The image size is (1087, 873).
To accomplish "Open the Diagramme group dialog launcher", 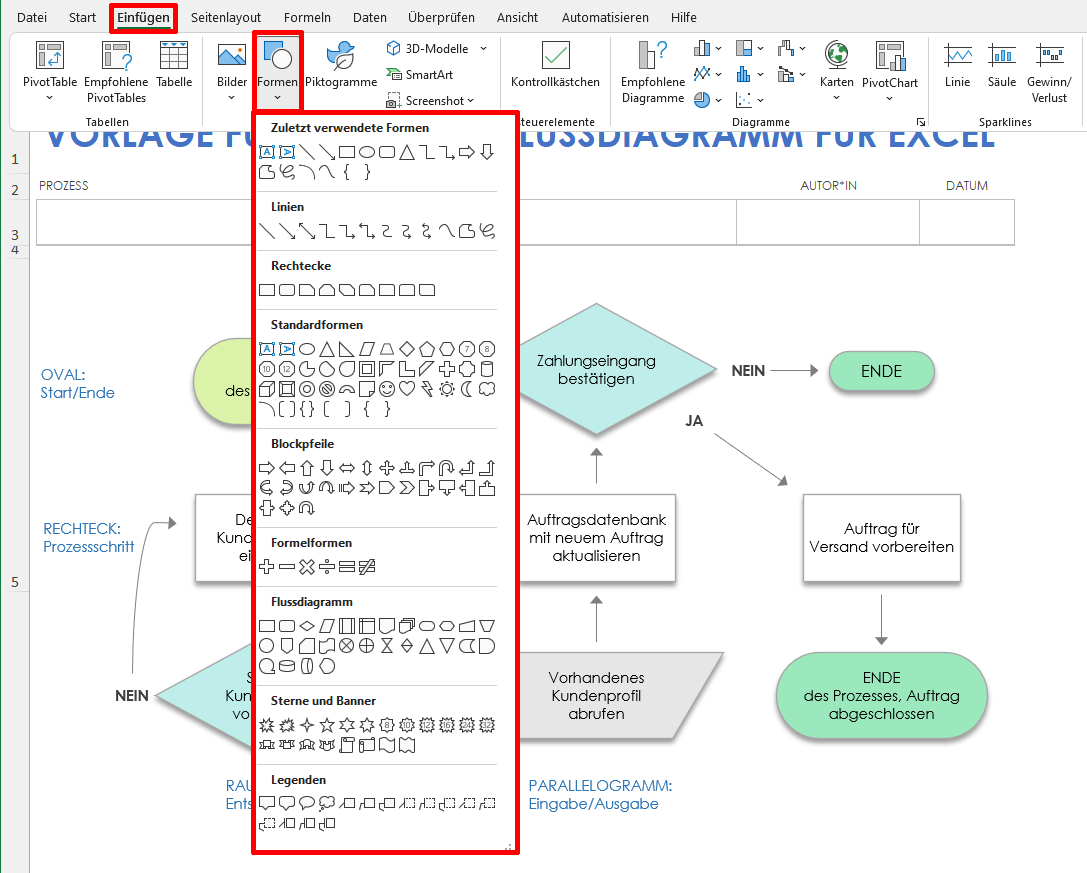I will pyautogui.click(x=919, y=121).
